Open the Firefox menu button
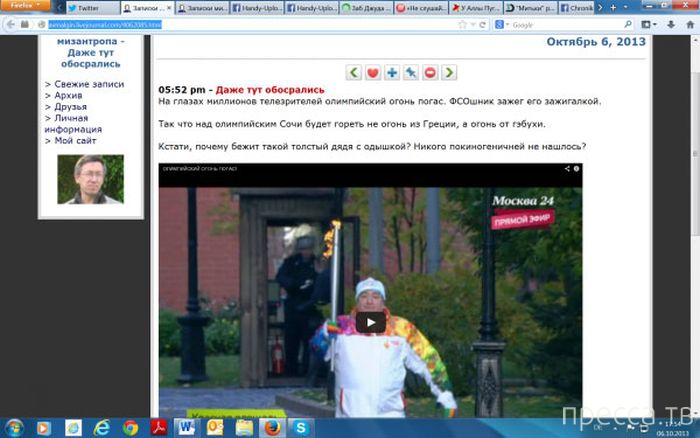The width and height of the screenshot is (700, 438). (24, 6)
